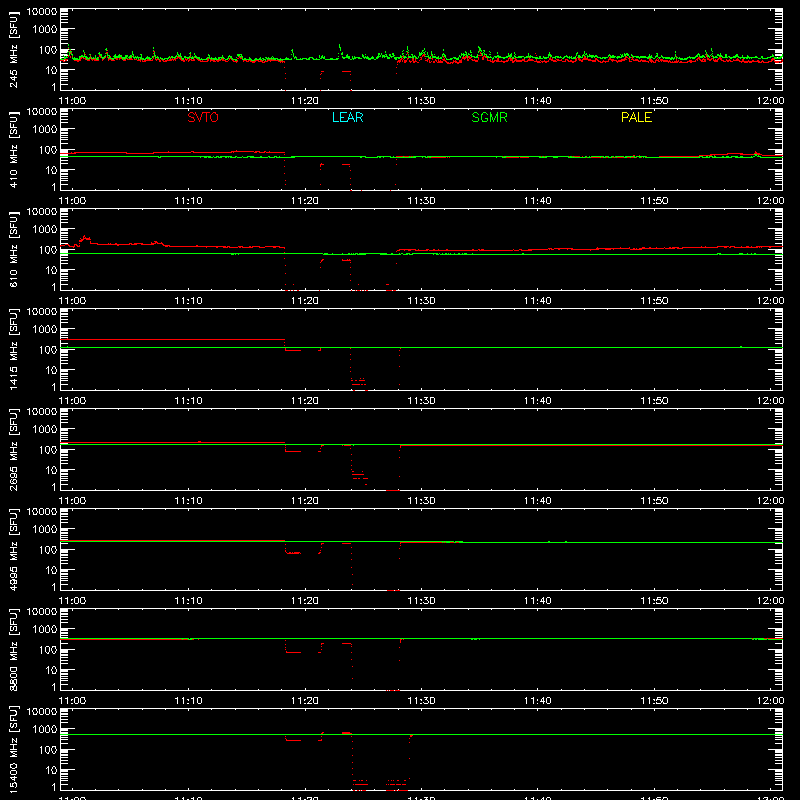Select the 4995 MHz [SFU] axis title

[x=13, y=549]
